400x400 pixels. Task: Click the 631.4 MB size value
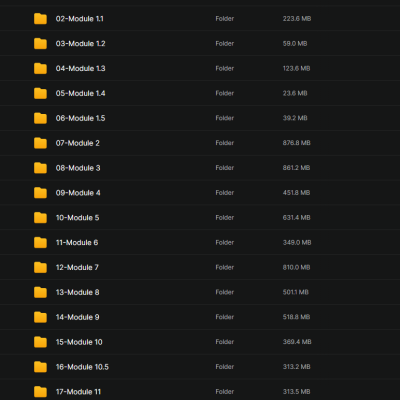[x=297, y=218]
